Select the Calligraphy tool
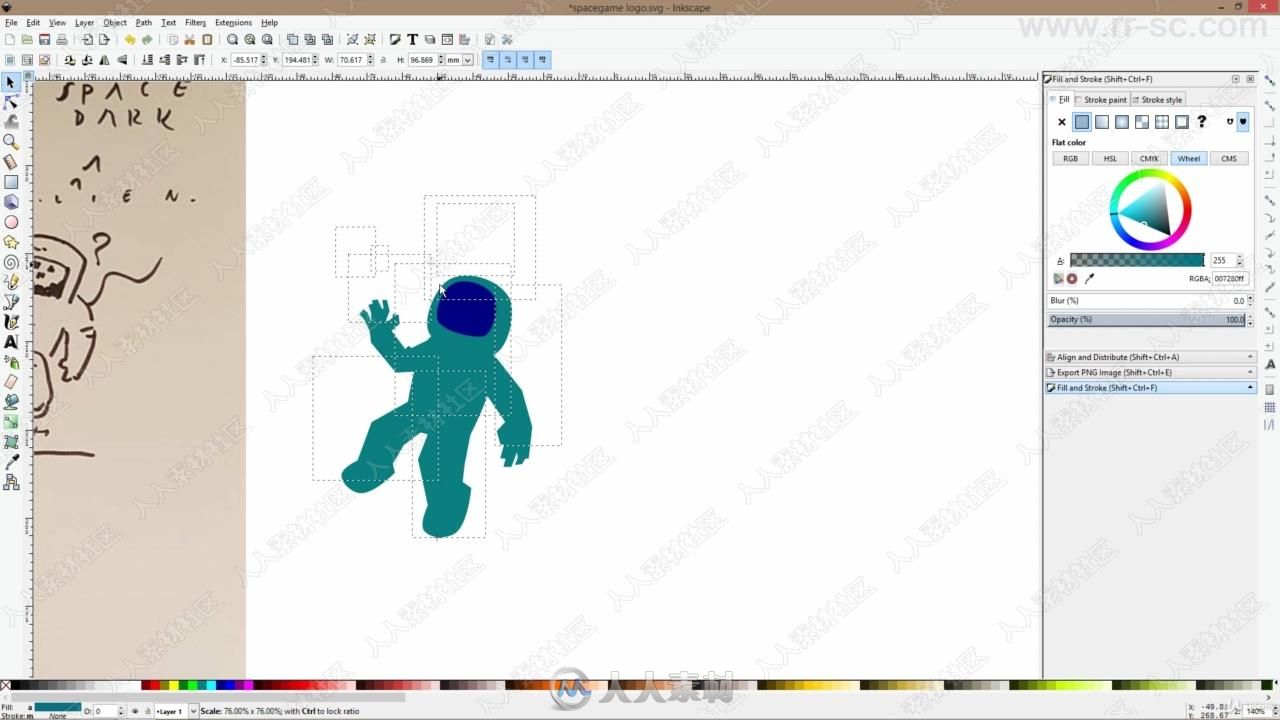 (x=11, y=322)
